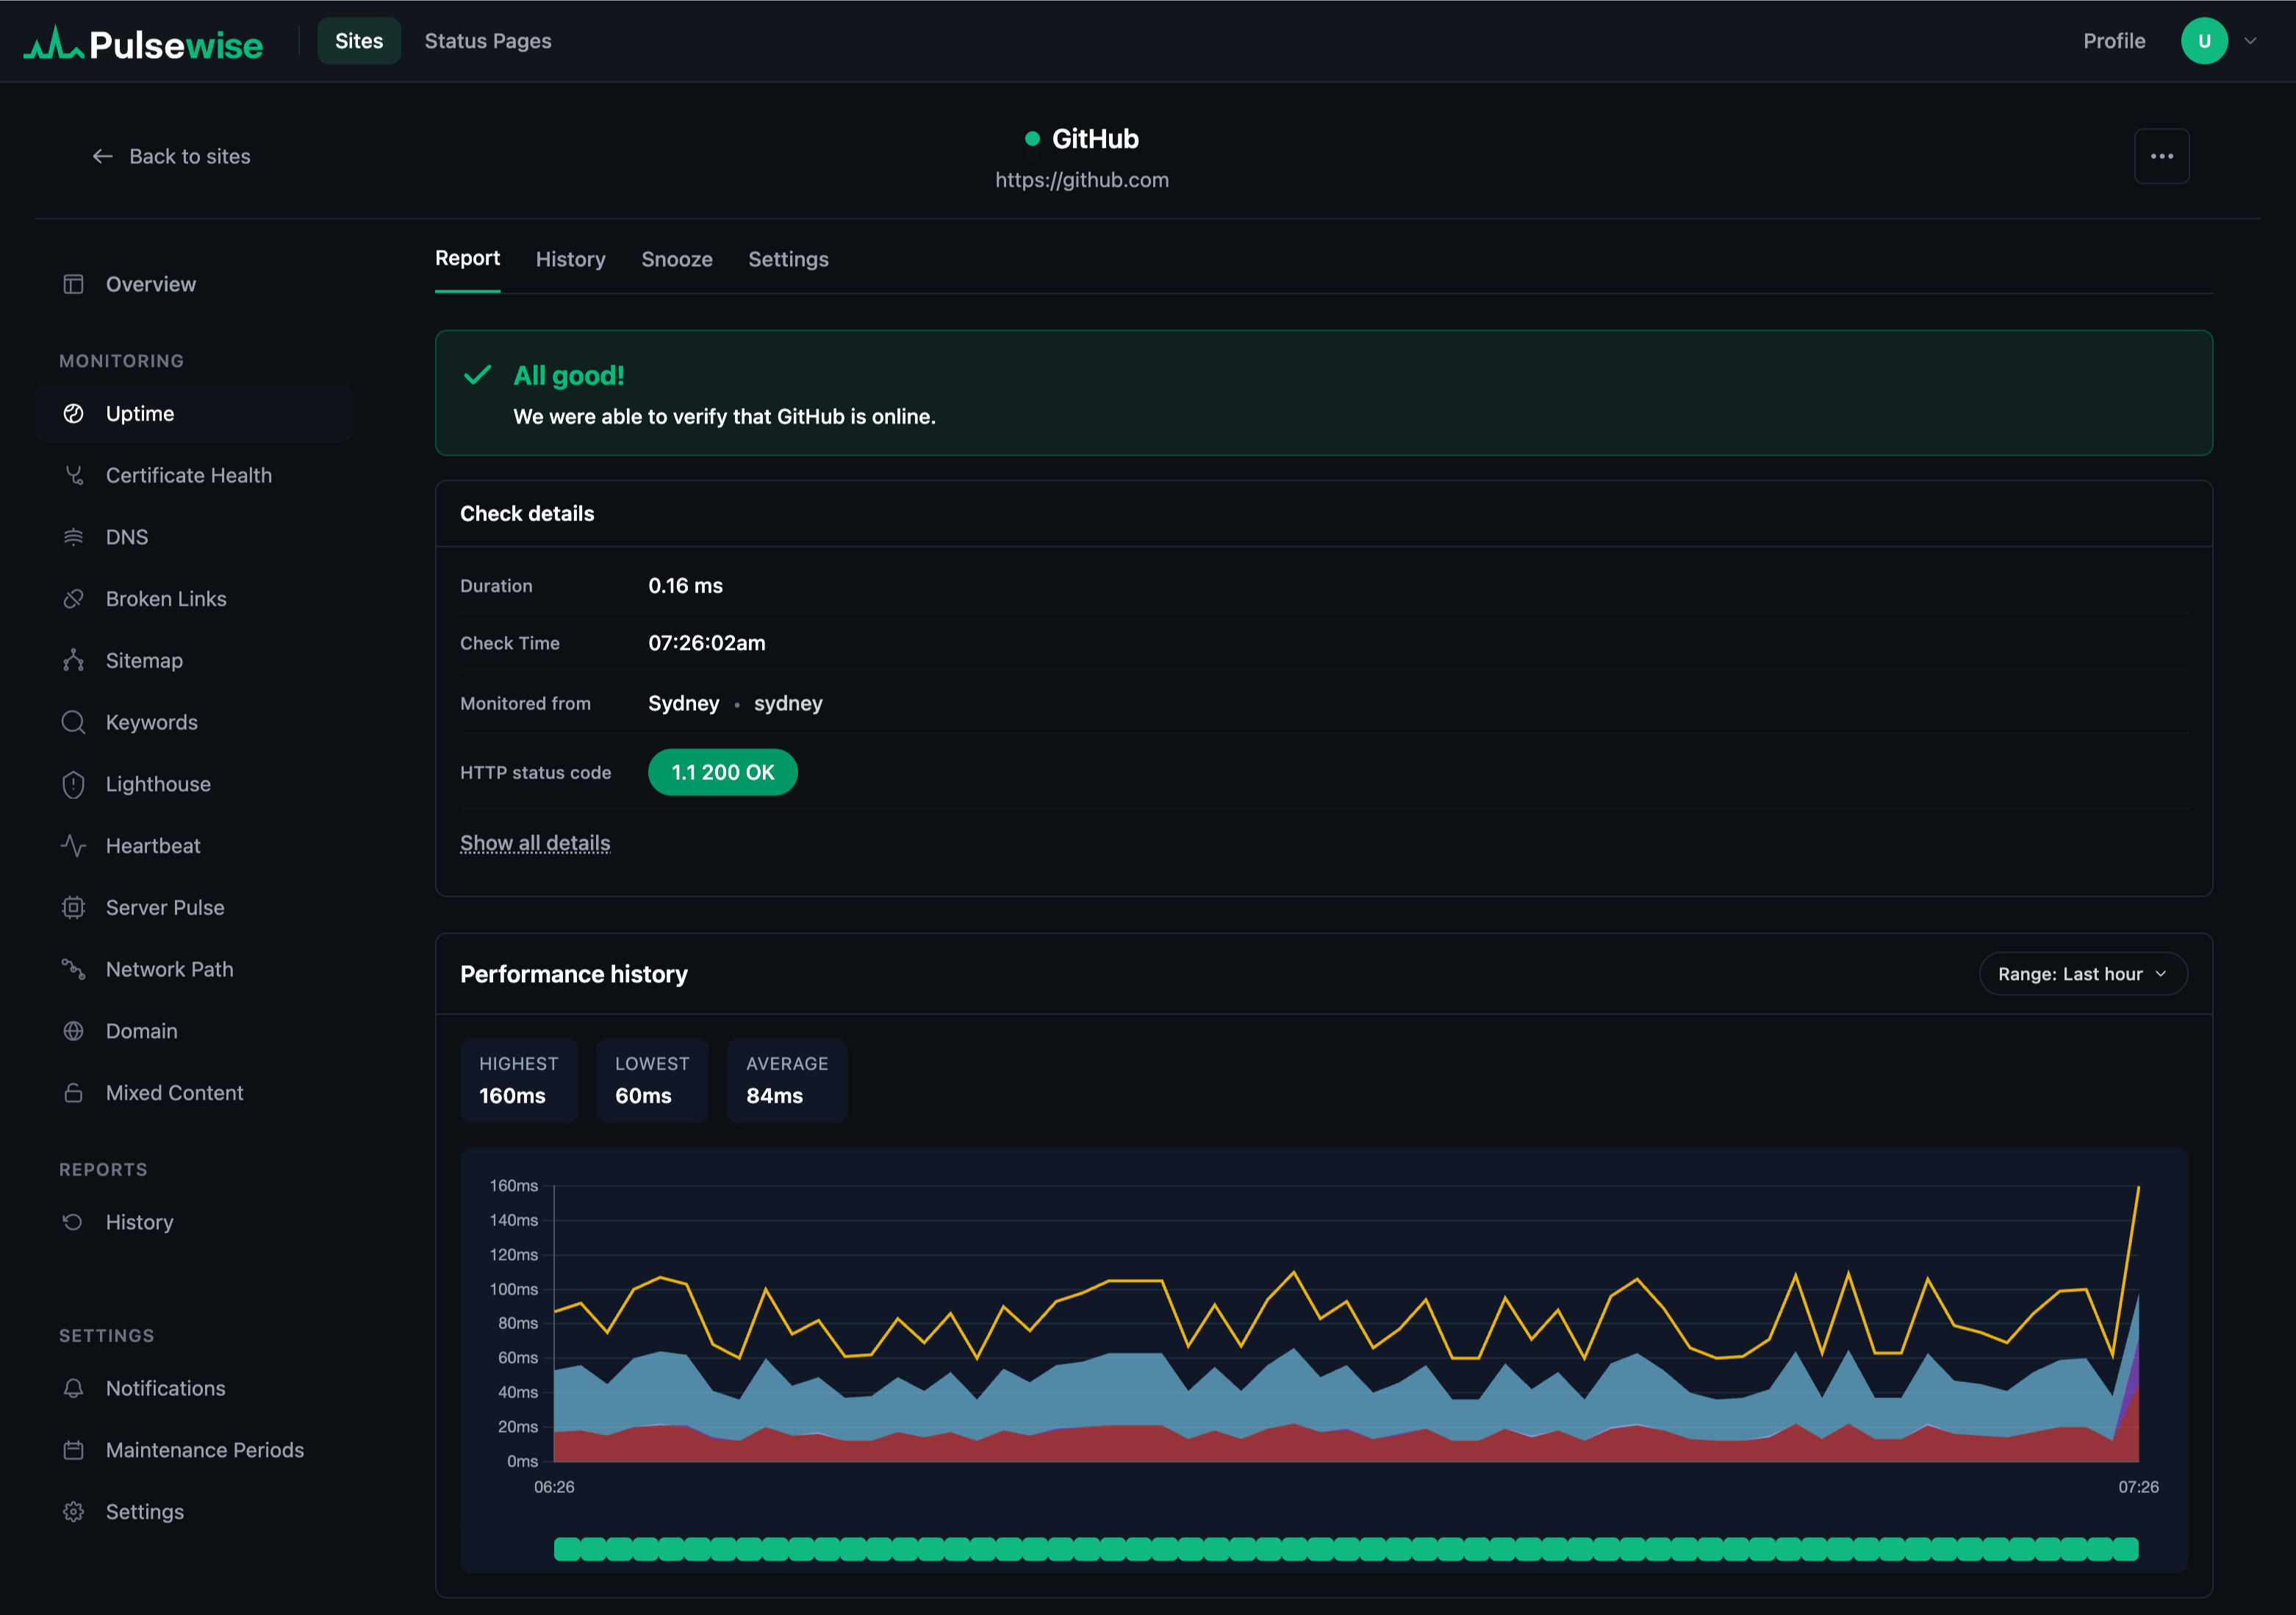Viewport: 2296px width, 1615px height.
Task: Click the 1.1 200 OK status badge
Action: 723,772
